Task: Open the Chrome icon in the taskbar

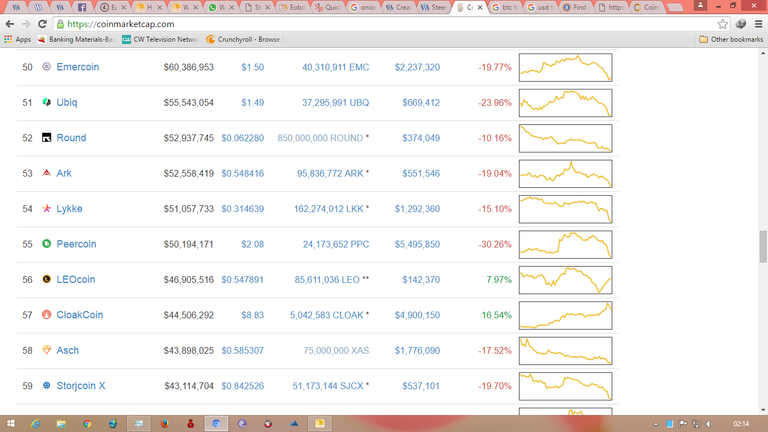Action: point(87,424)
